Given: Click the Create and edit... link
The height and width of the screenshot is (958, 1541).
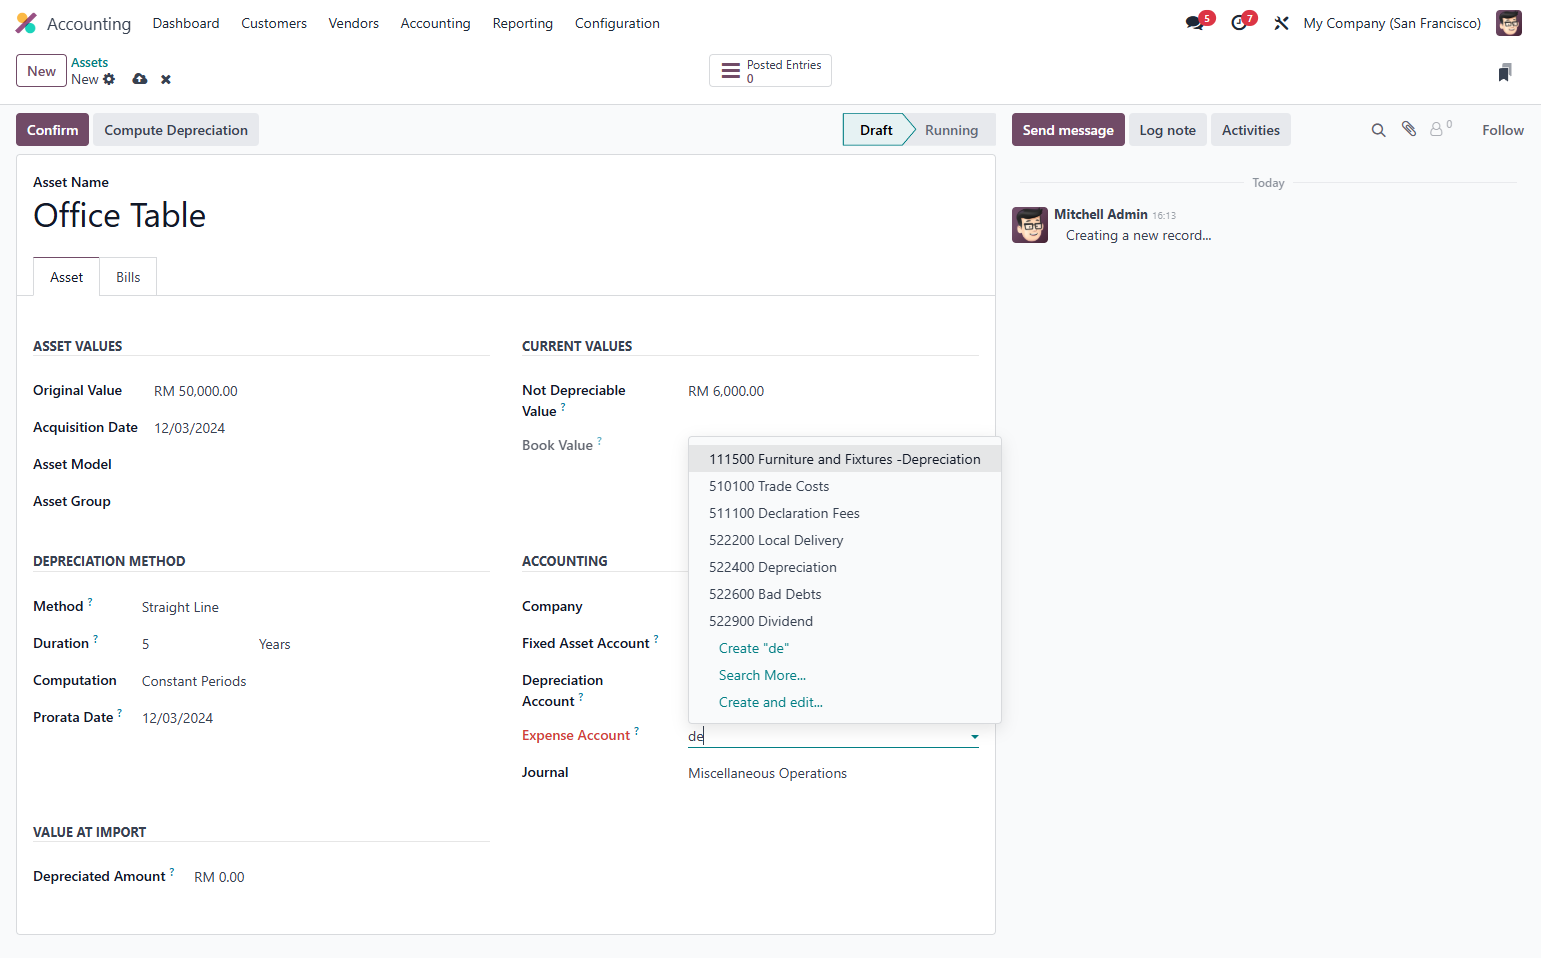Looking at the screenshot, I should pyautogui.click(x=771, y=702).
